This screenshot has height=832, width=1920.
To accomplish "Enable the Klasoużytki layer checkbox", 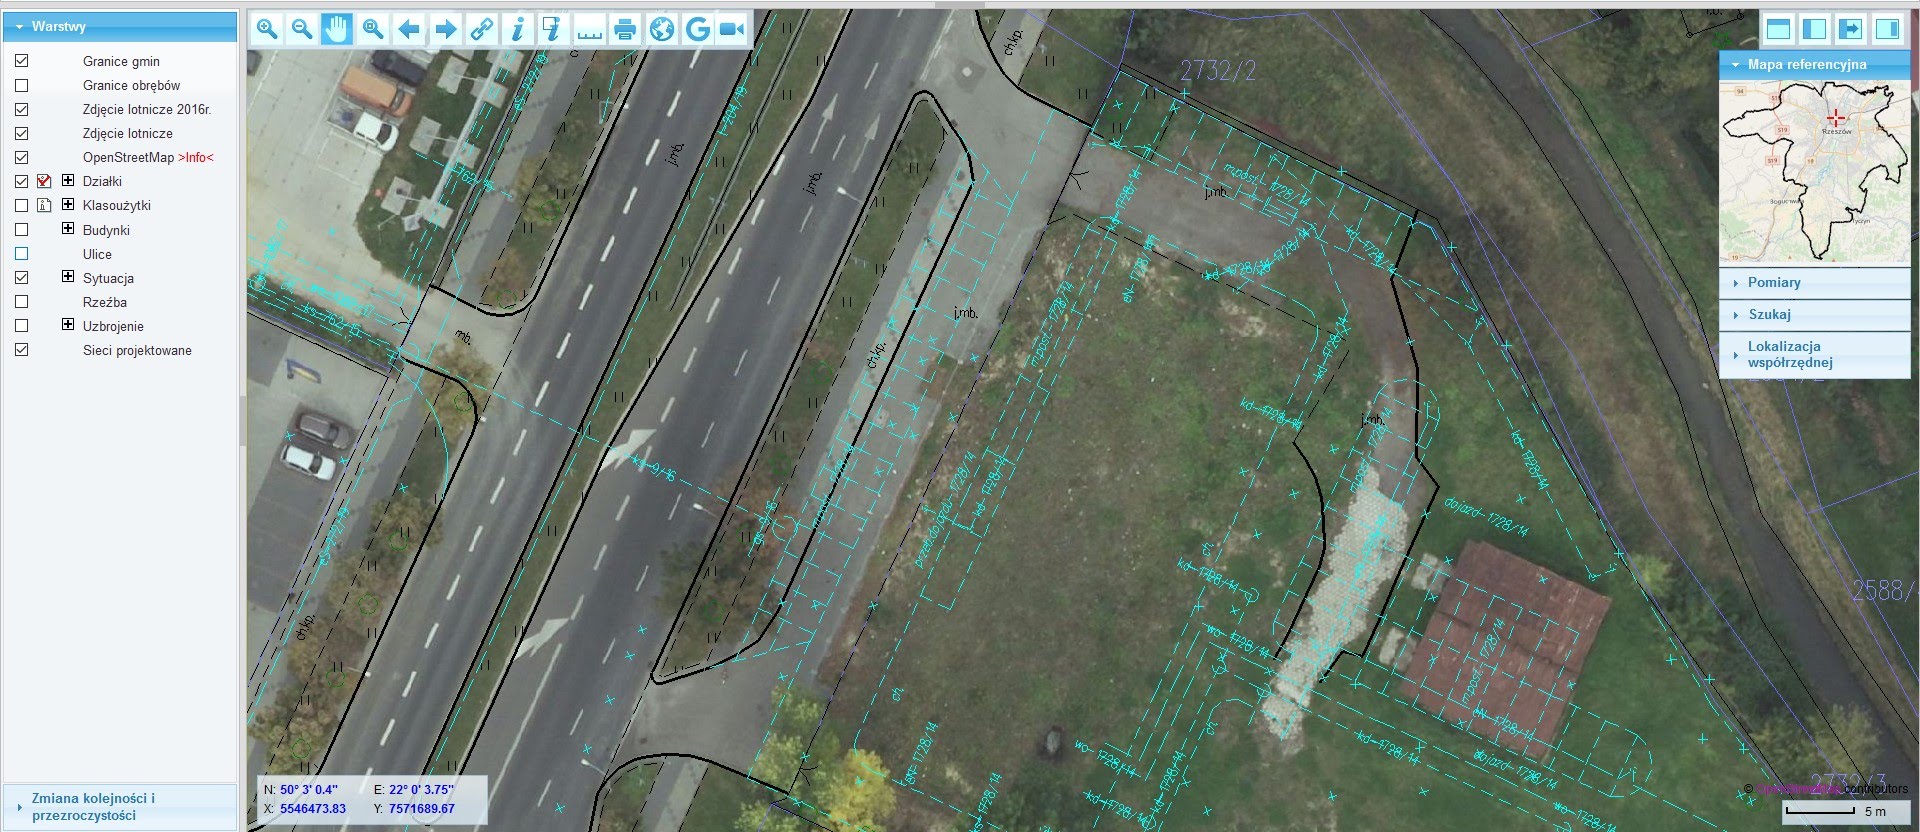I will click(x=21, y=205).
